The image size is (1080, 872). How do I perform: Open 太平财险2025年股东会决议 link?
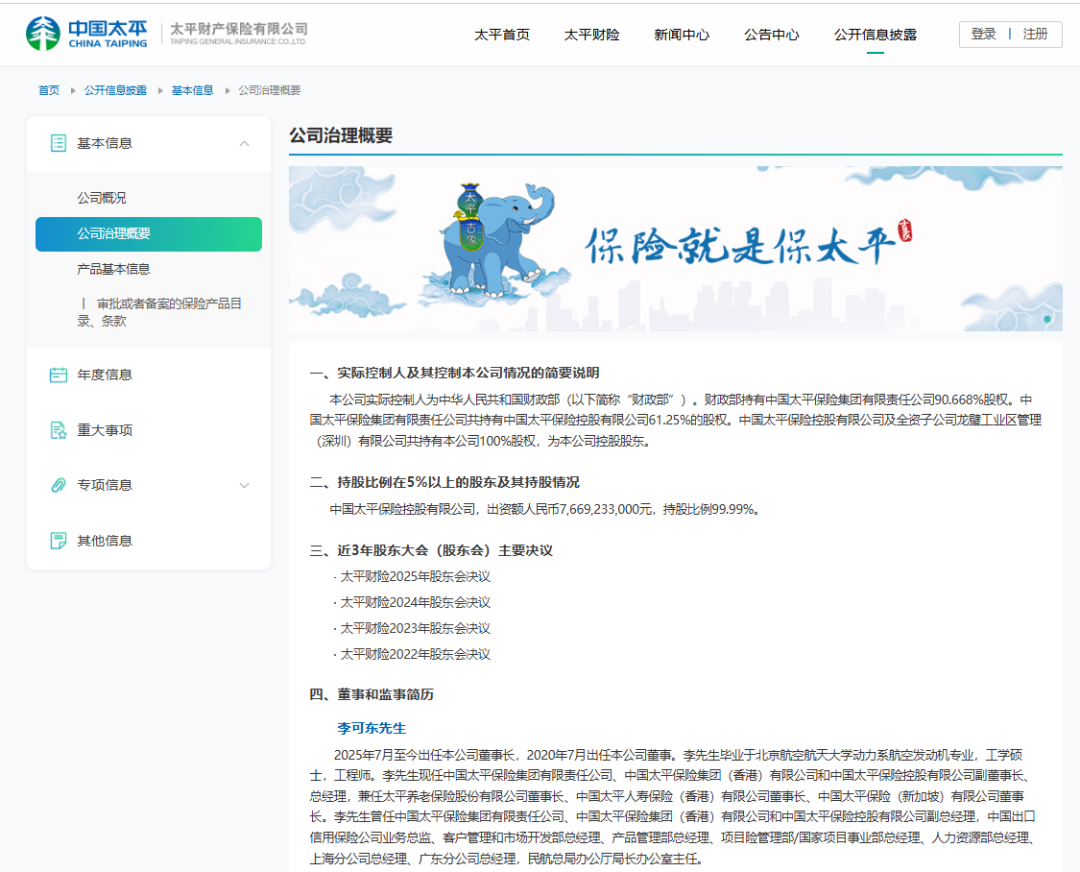click(x=415, y=577)
